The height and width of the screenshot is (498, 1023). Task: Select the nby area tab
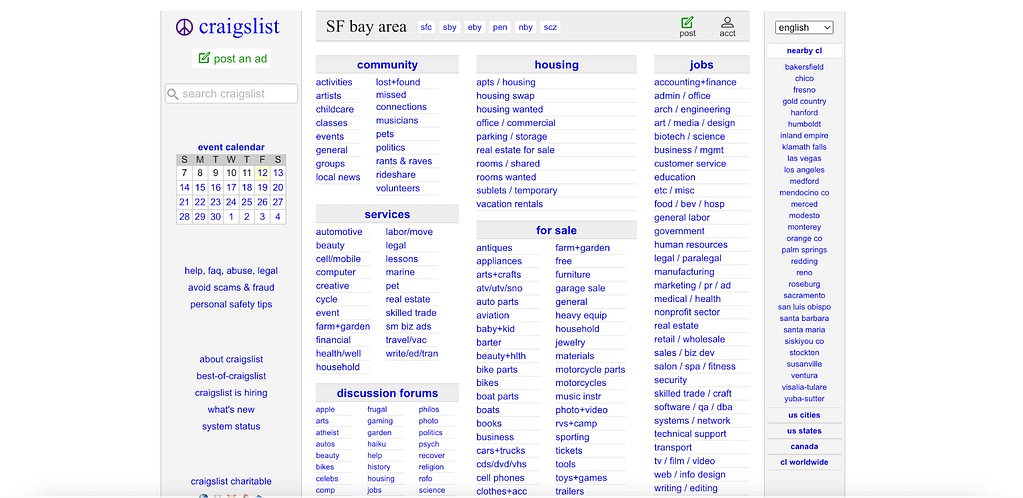point(525,27)
